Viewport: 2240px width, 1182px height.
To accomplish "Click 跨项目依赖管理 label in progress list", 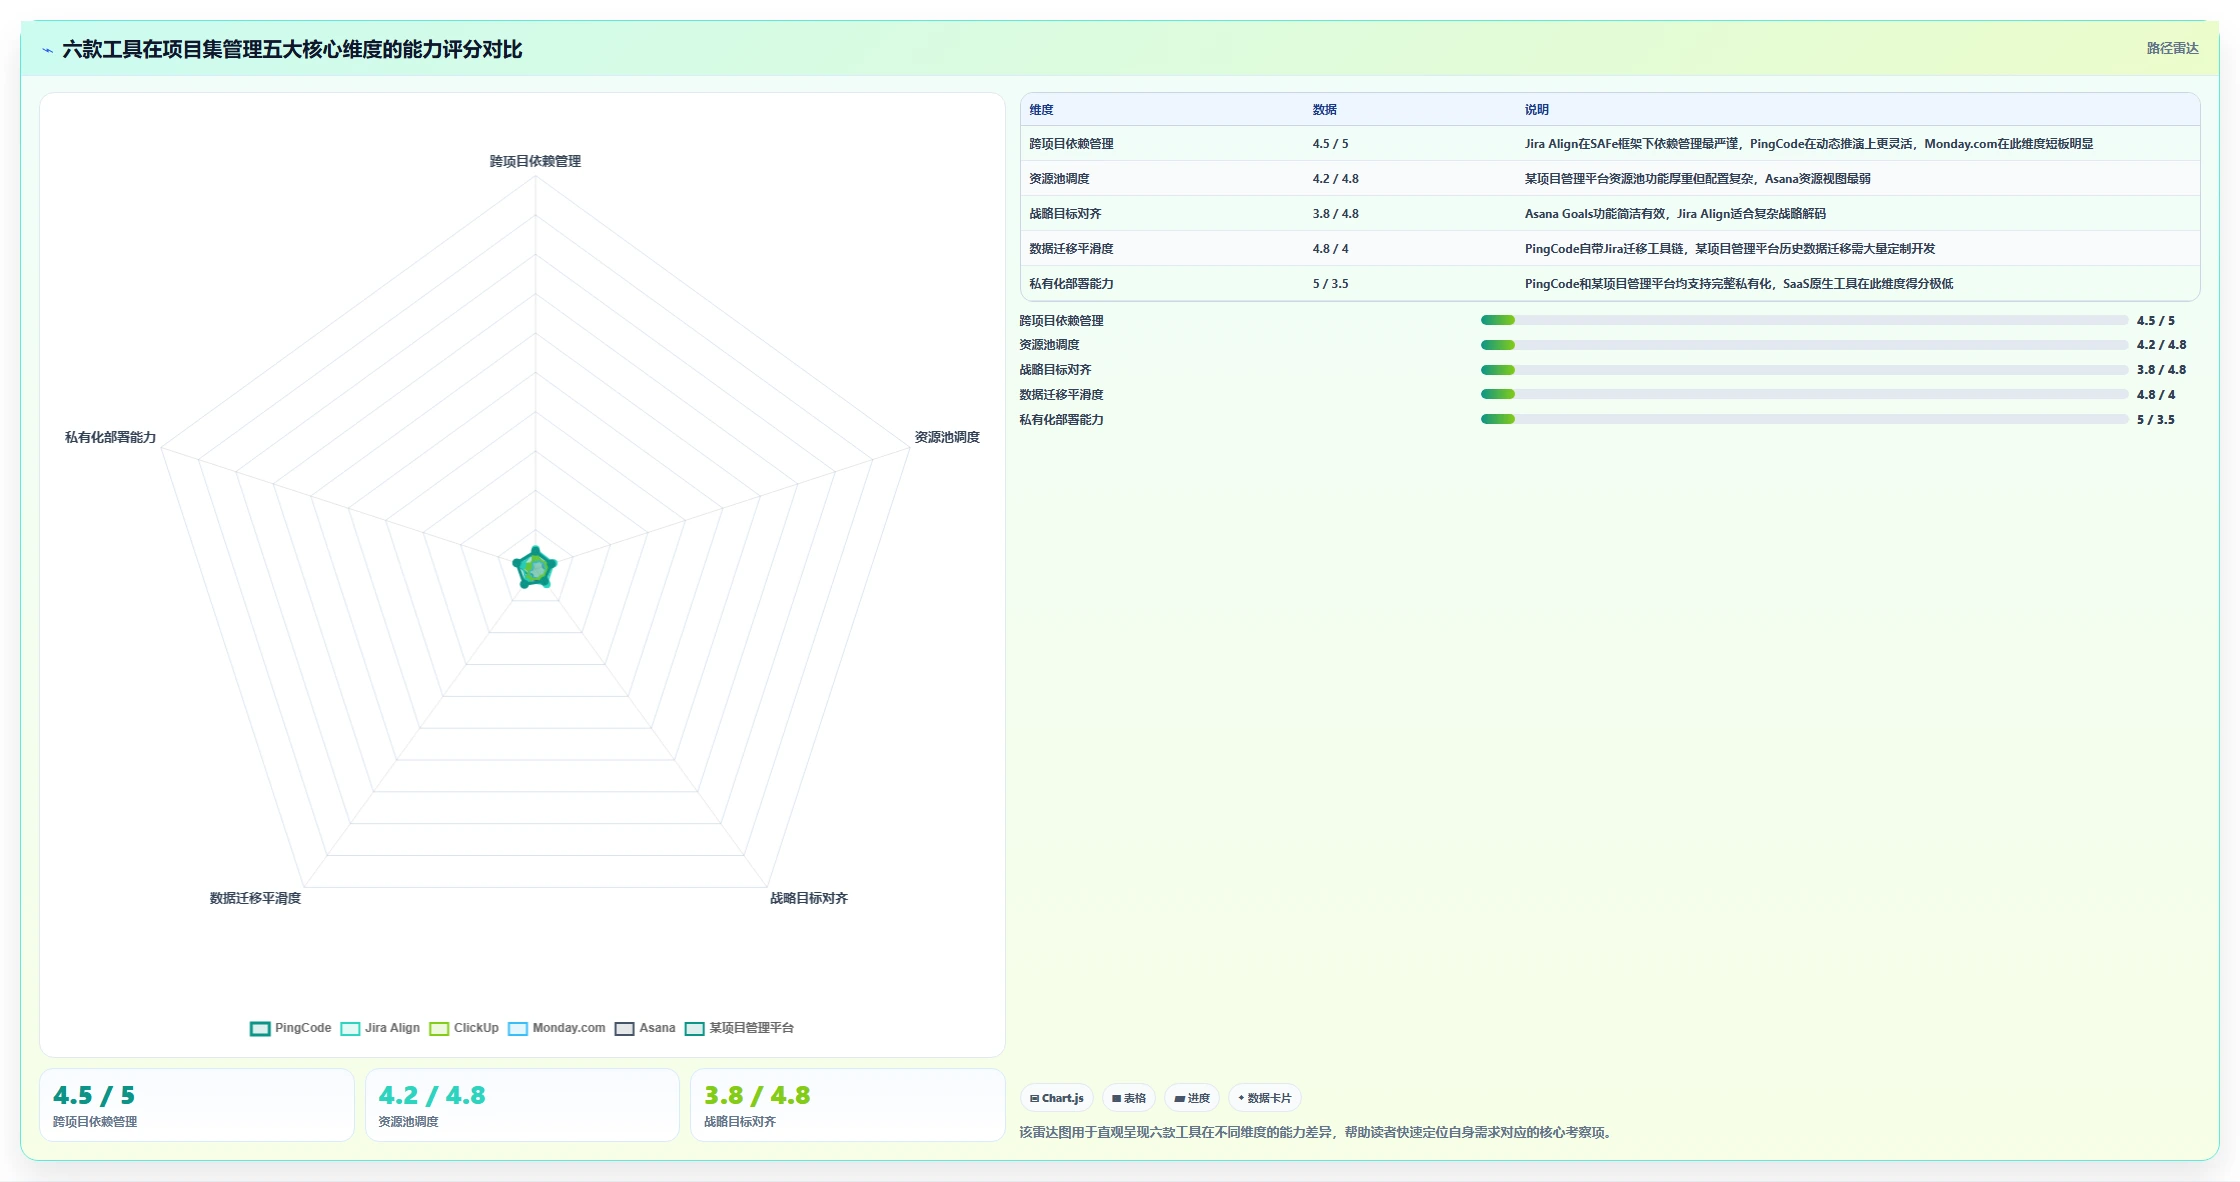I will coord(1061,321).
